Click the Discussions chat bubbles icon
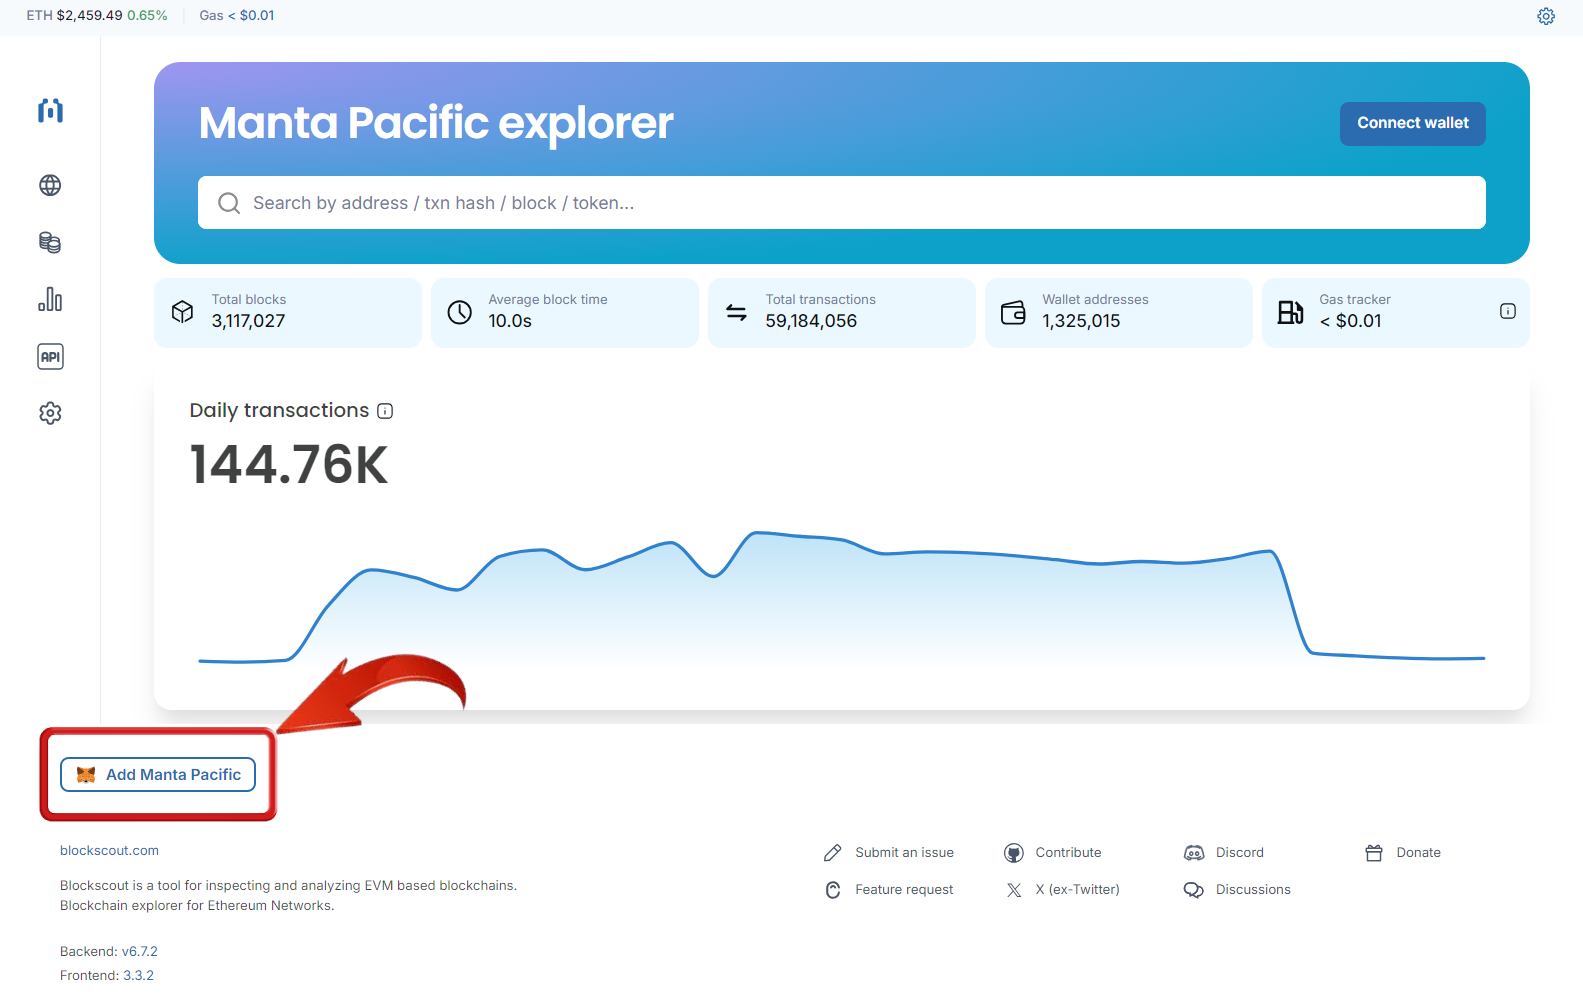Viewport: 1583px width, 999px height. coord(1194,890)
